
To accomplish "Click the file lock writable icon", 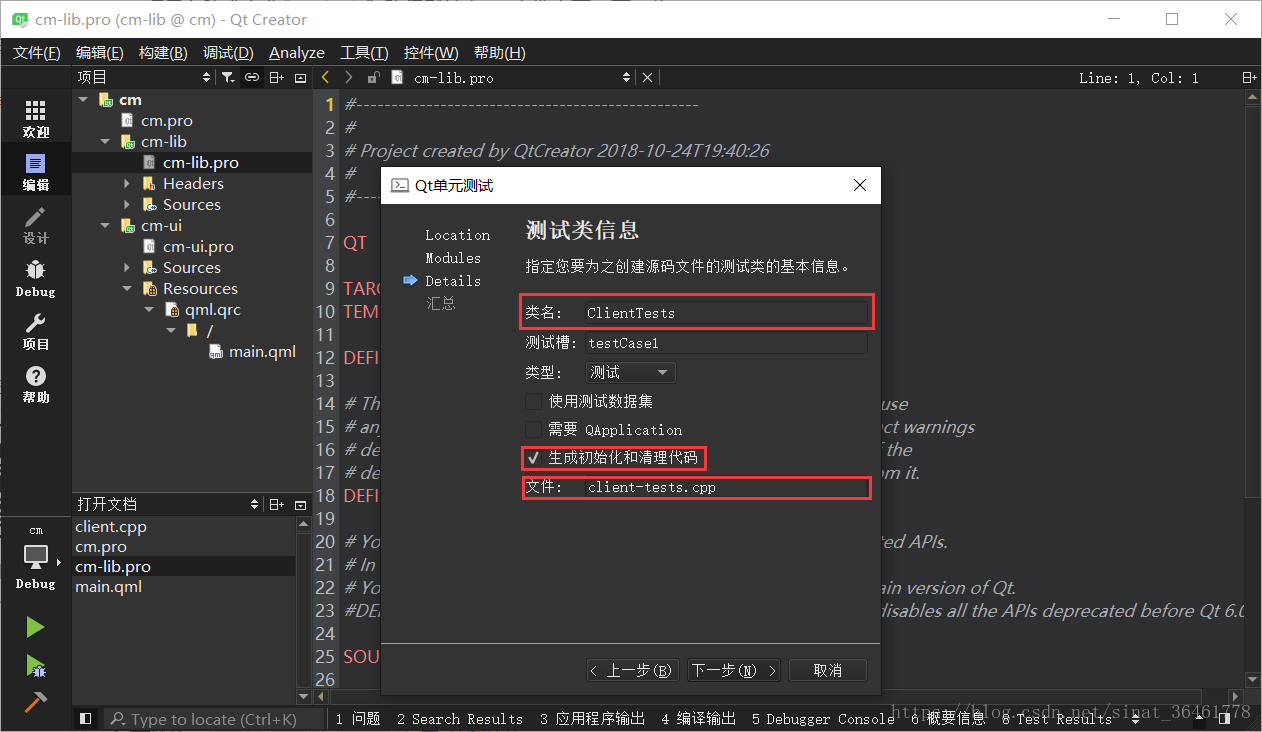I will click(373, 77).
